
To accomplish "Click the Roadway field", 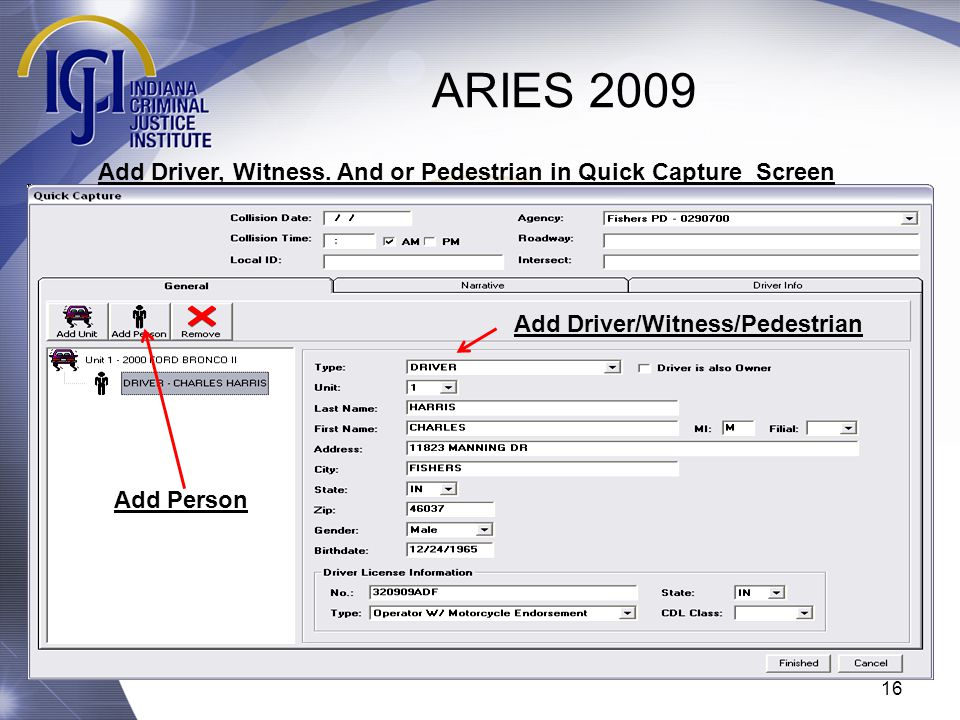I will (761, 241).
